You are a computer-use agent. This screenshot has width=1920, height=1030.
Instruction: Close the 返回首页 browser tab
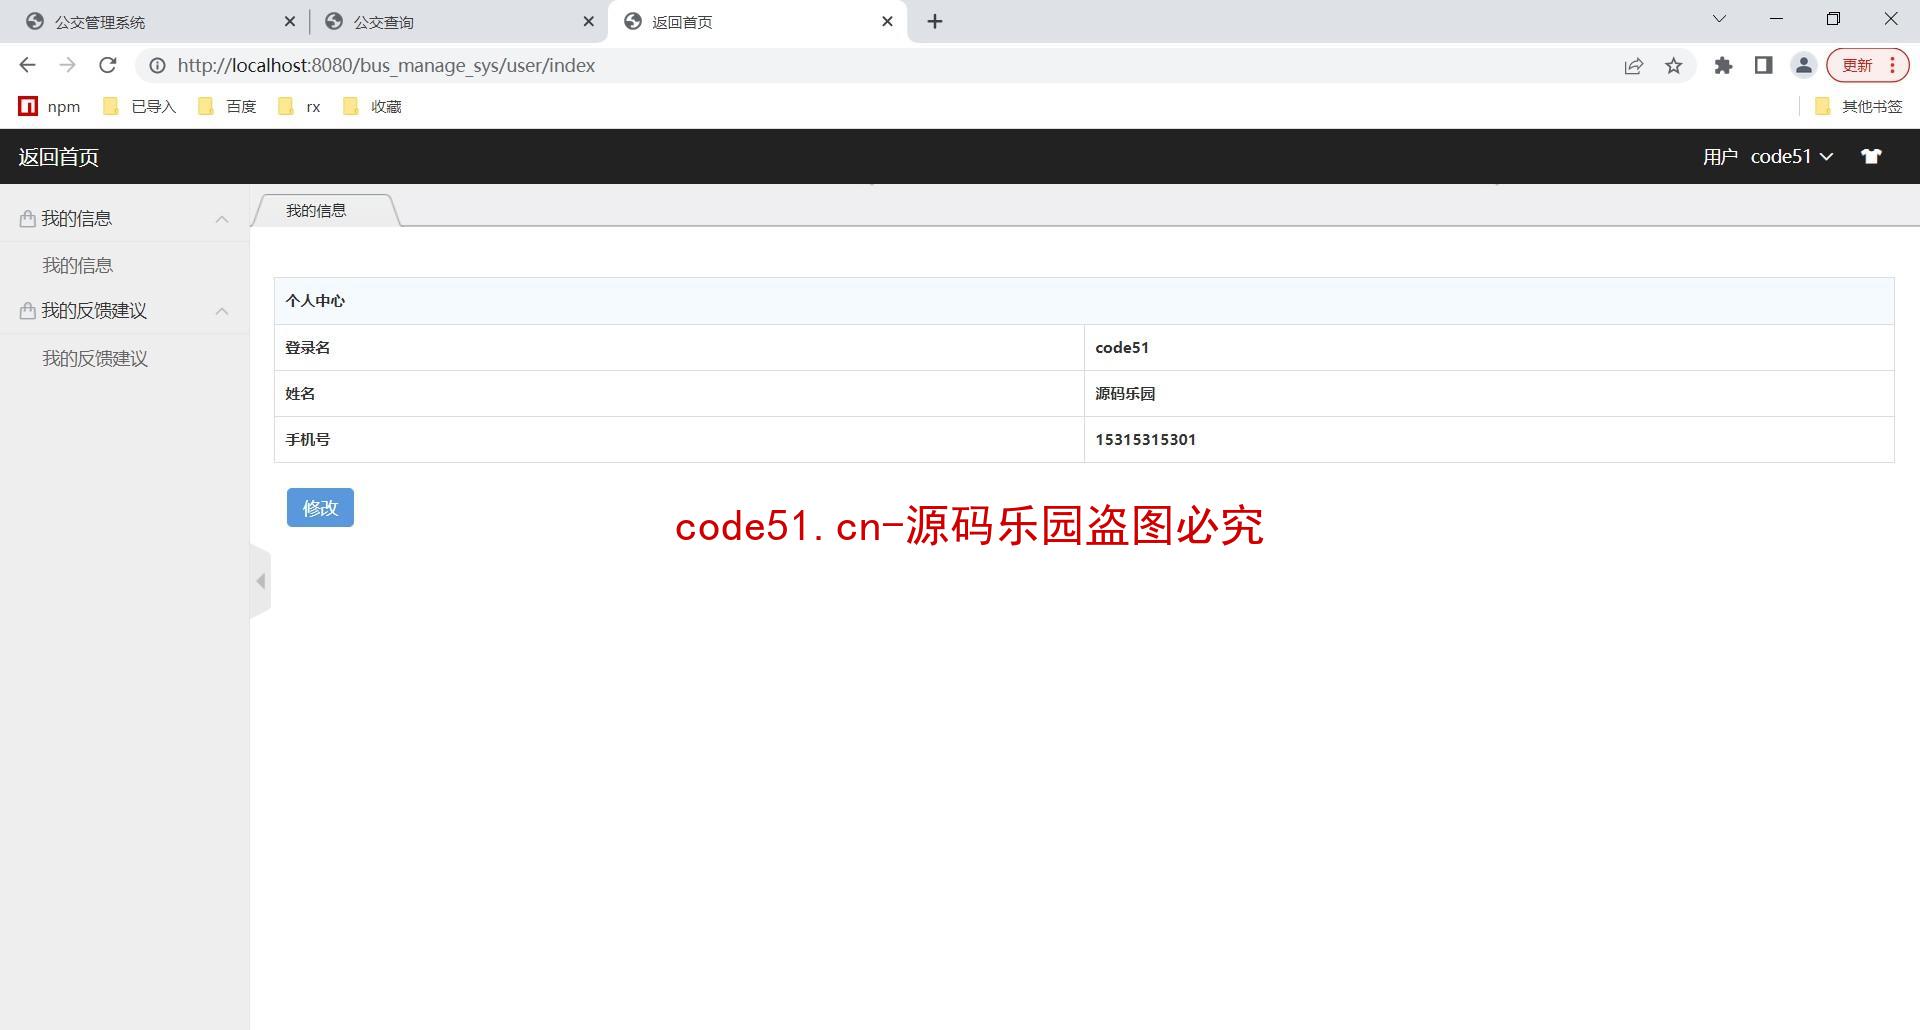click(887, 21)
